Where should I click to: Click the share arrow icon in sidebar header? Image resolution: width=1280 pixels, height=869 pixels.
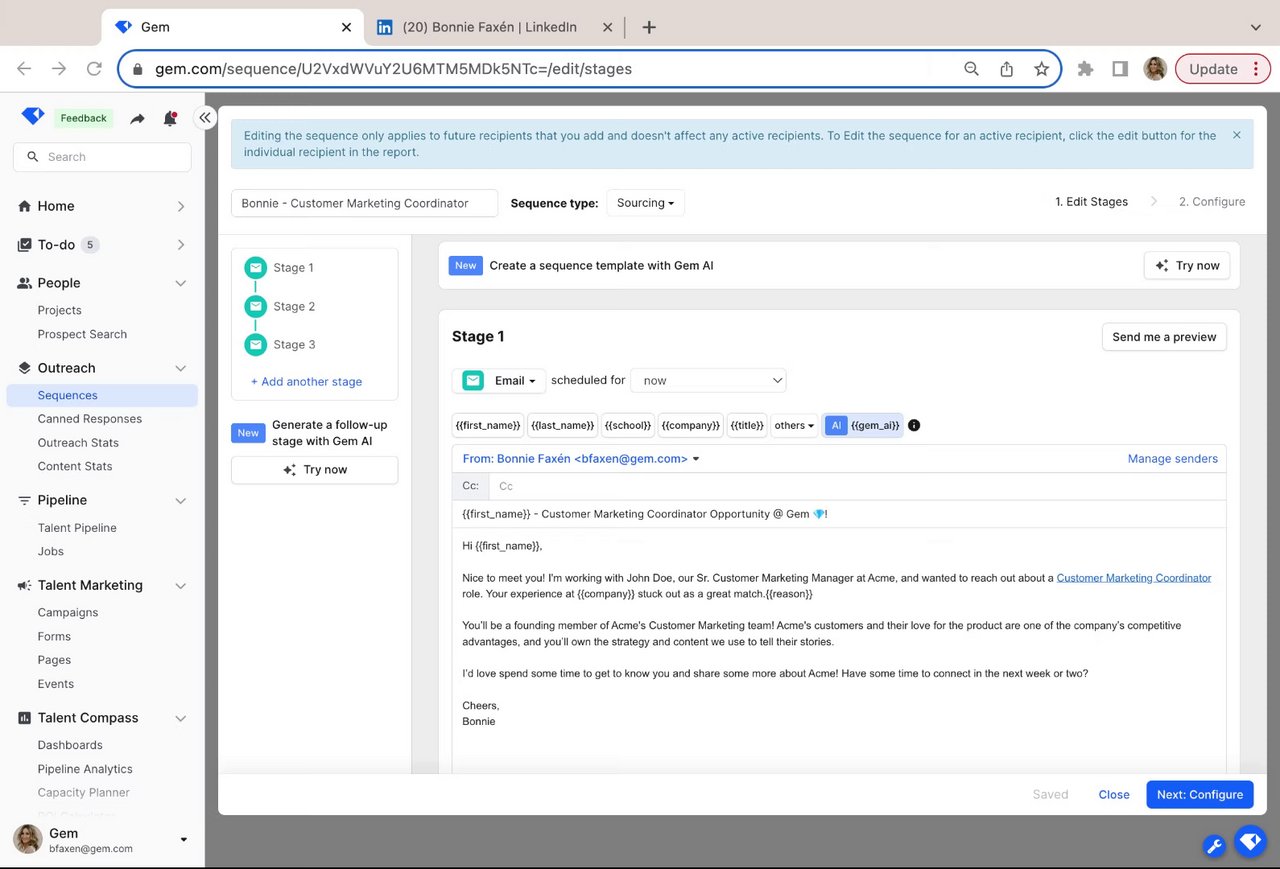[x=138, y=118]
